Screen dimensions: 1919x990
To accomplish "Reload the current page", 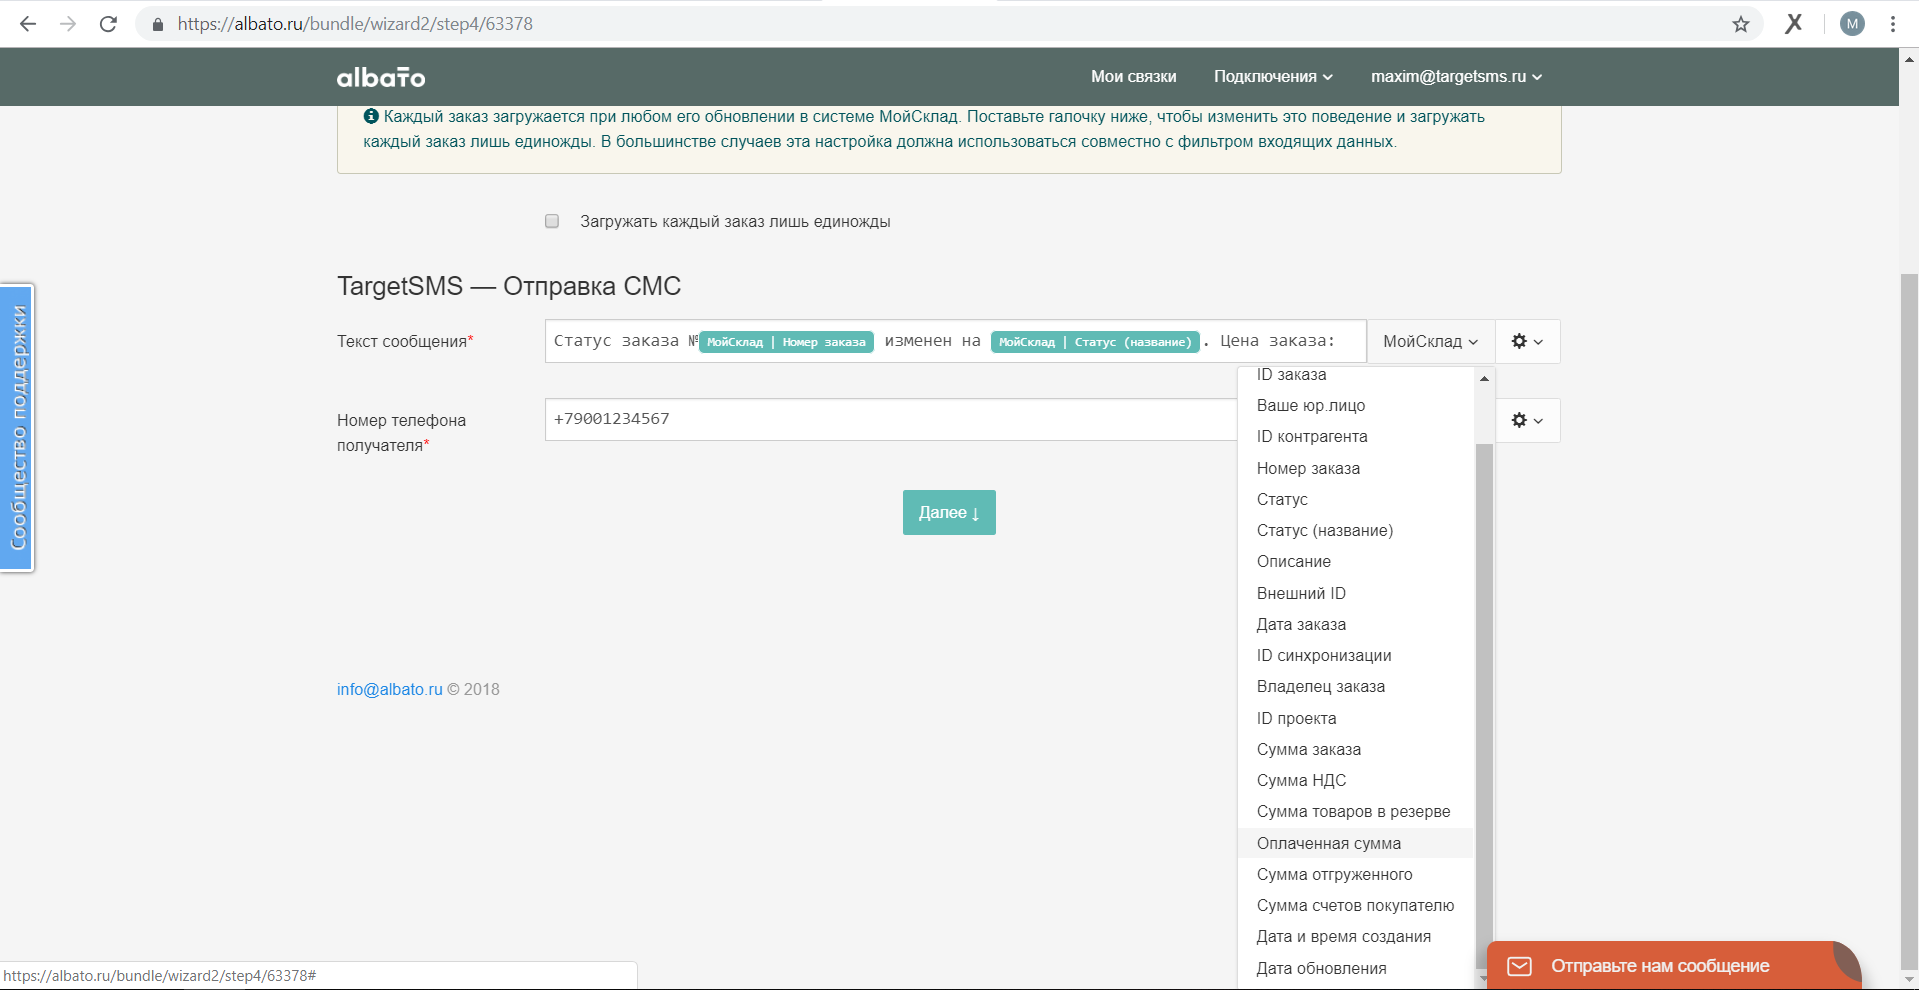I will click(108, 24).
